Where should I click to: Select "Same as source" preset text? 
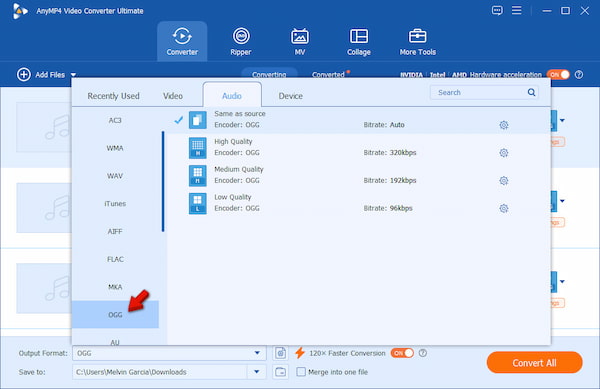240,114
